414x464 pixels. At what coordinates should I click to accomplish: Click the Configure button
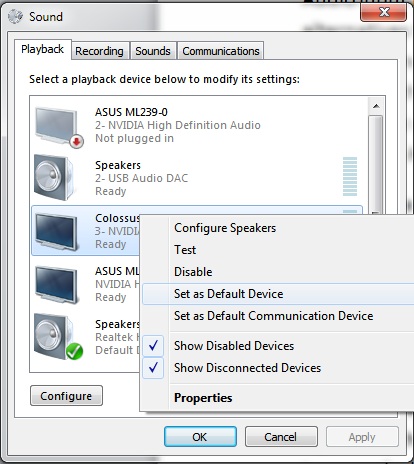tap(66, 396)
